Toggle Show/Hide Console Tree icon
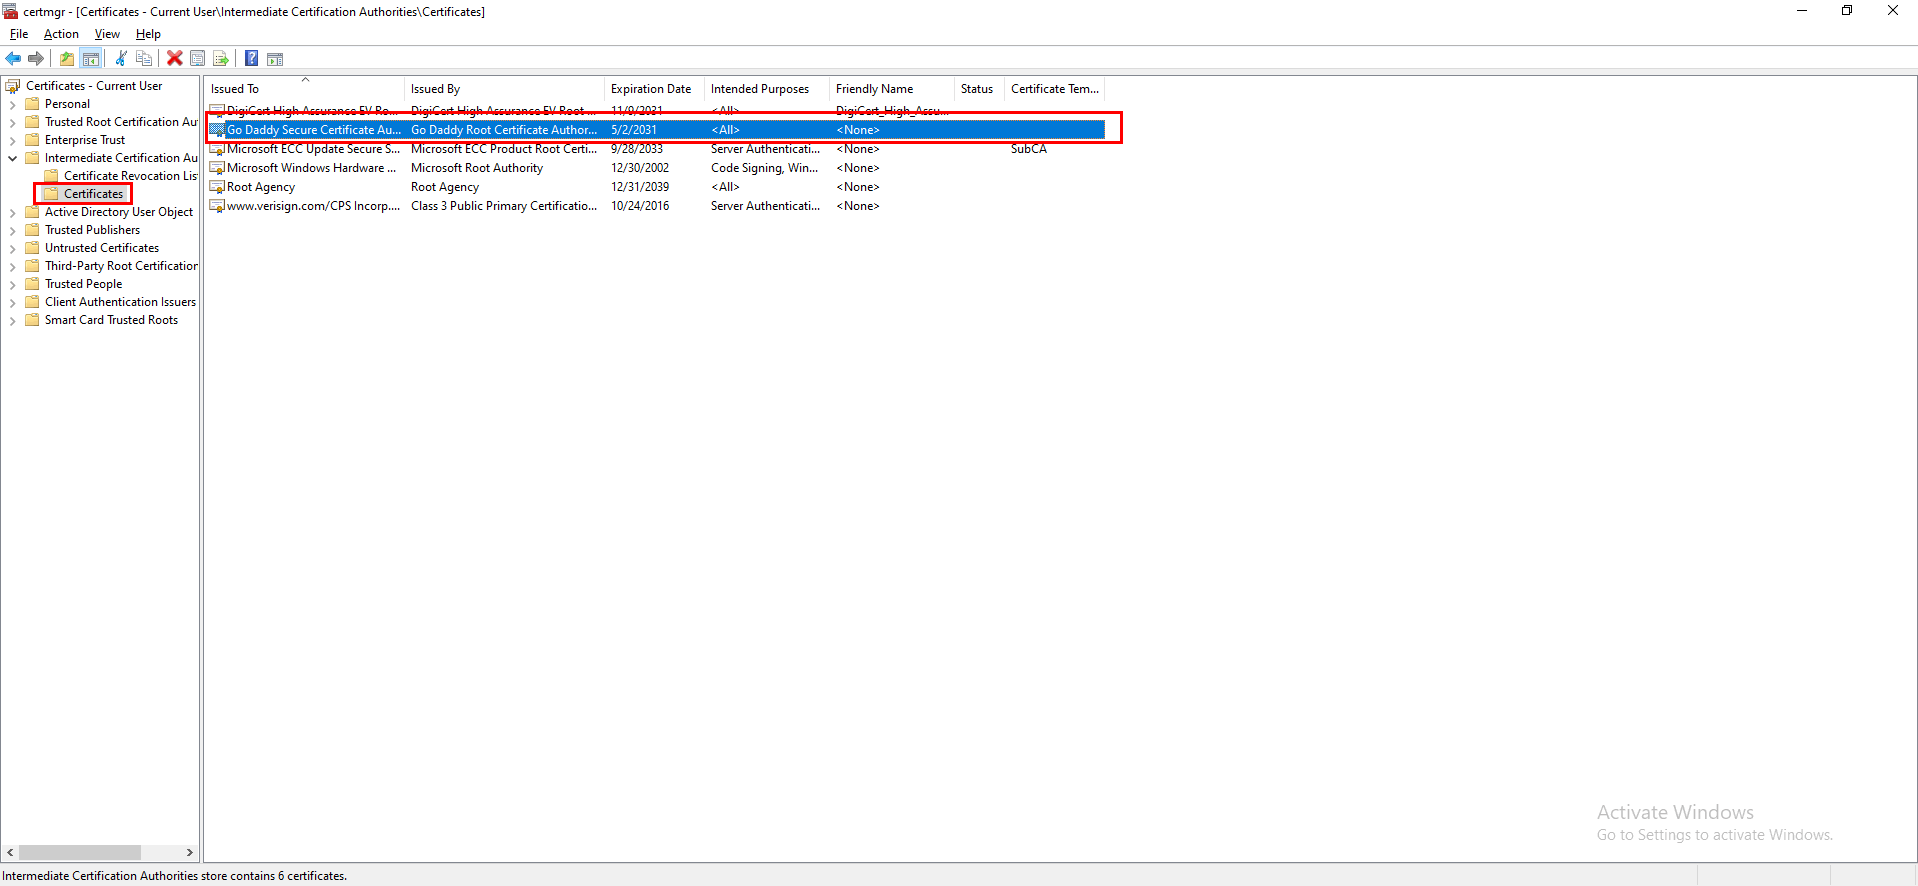This screenshot has height=886, width=1918. (x=91, y=58)
